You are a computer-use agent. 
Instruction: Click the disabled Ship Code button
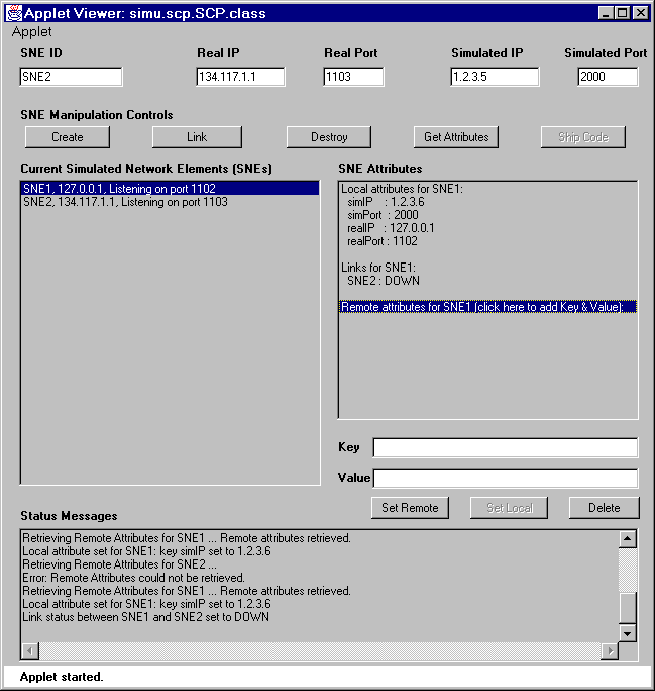coord(583,137)
